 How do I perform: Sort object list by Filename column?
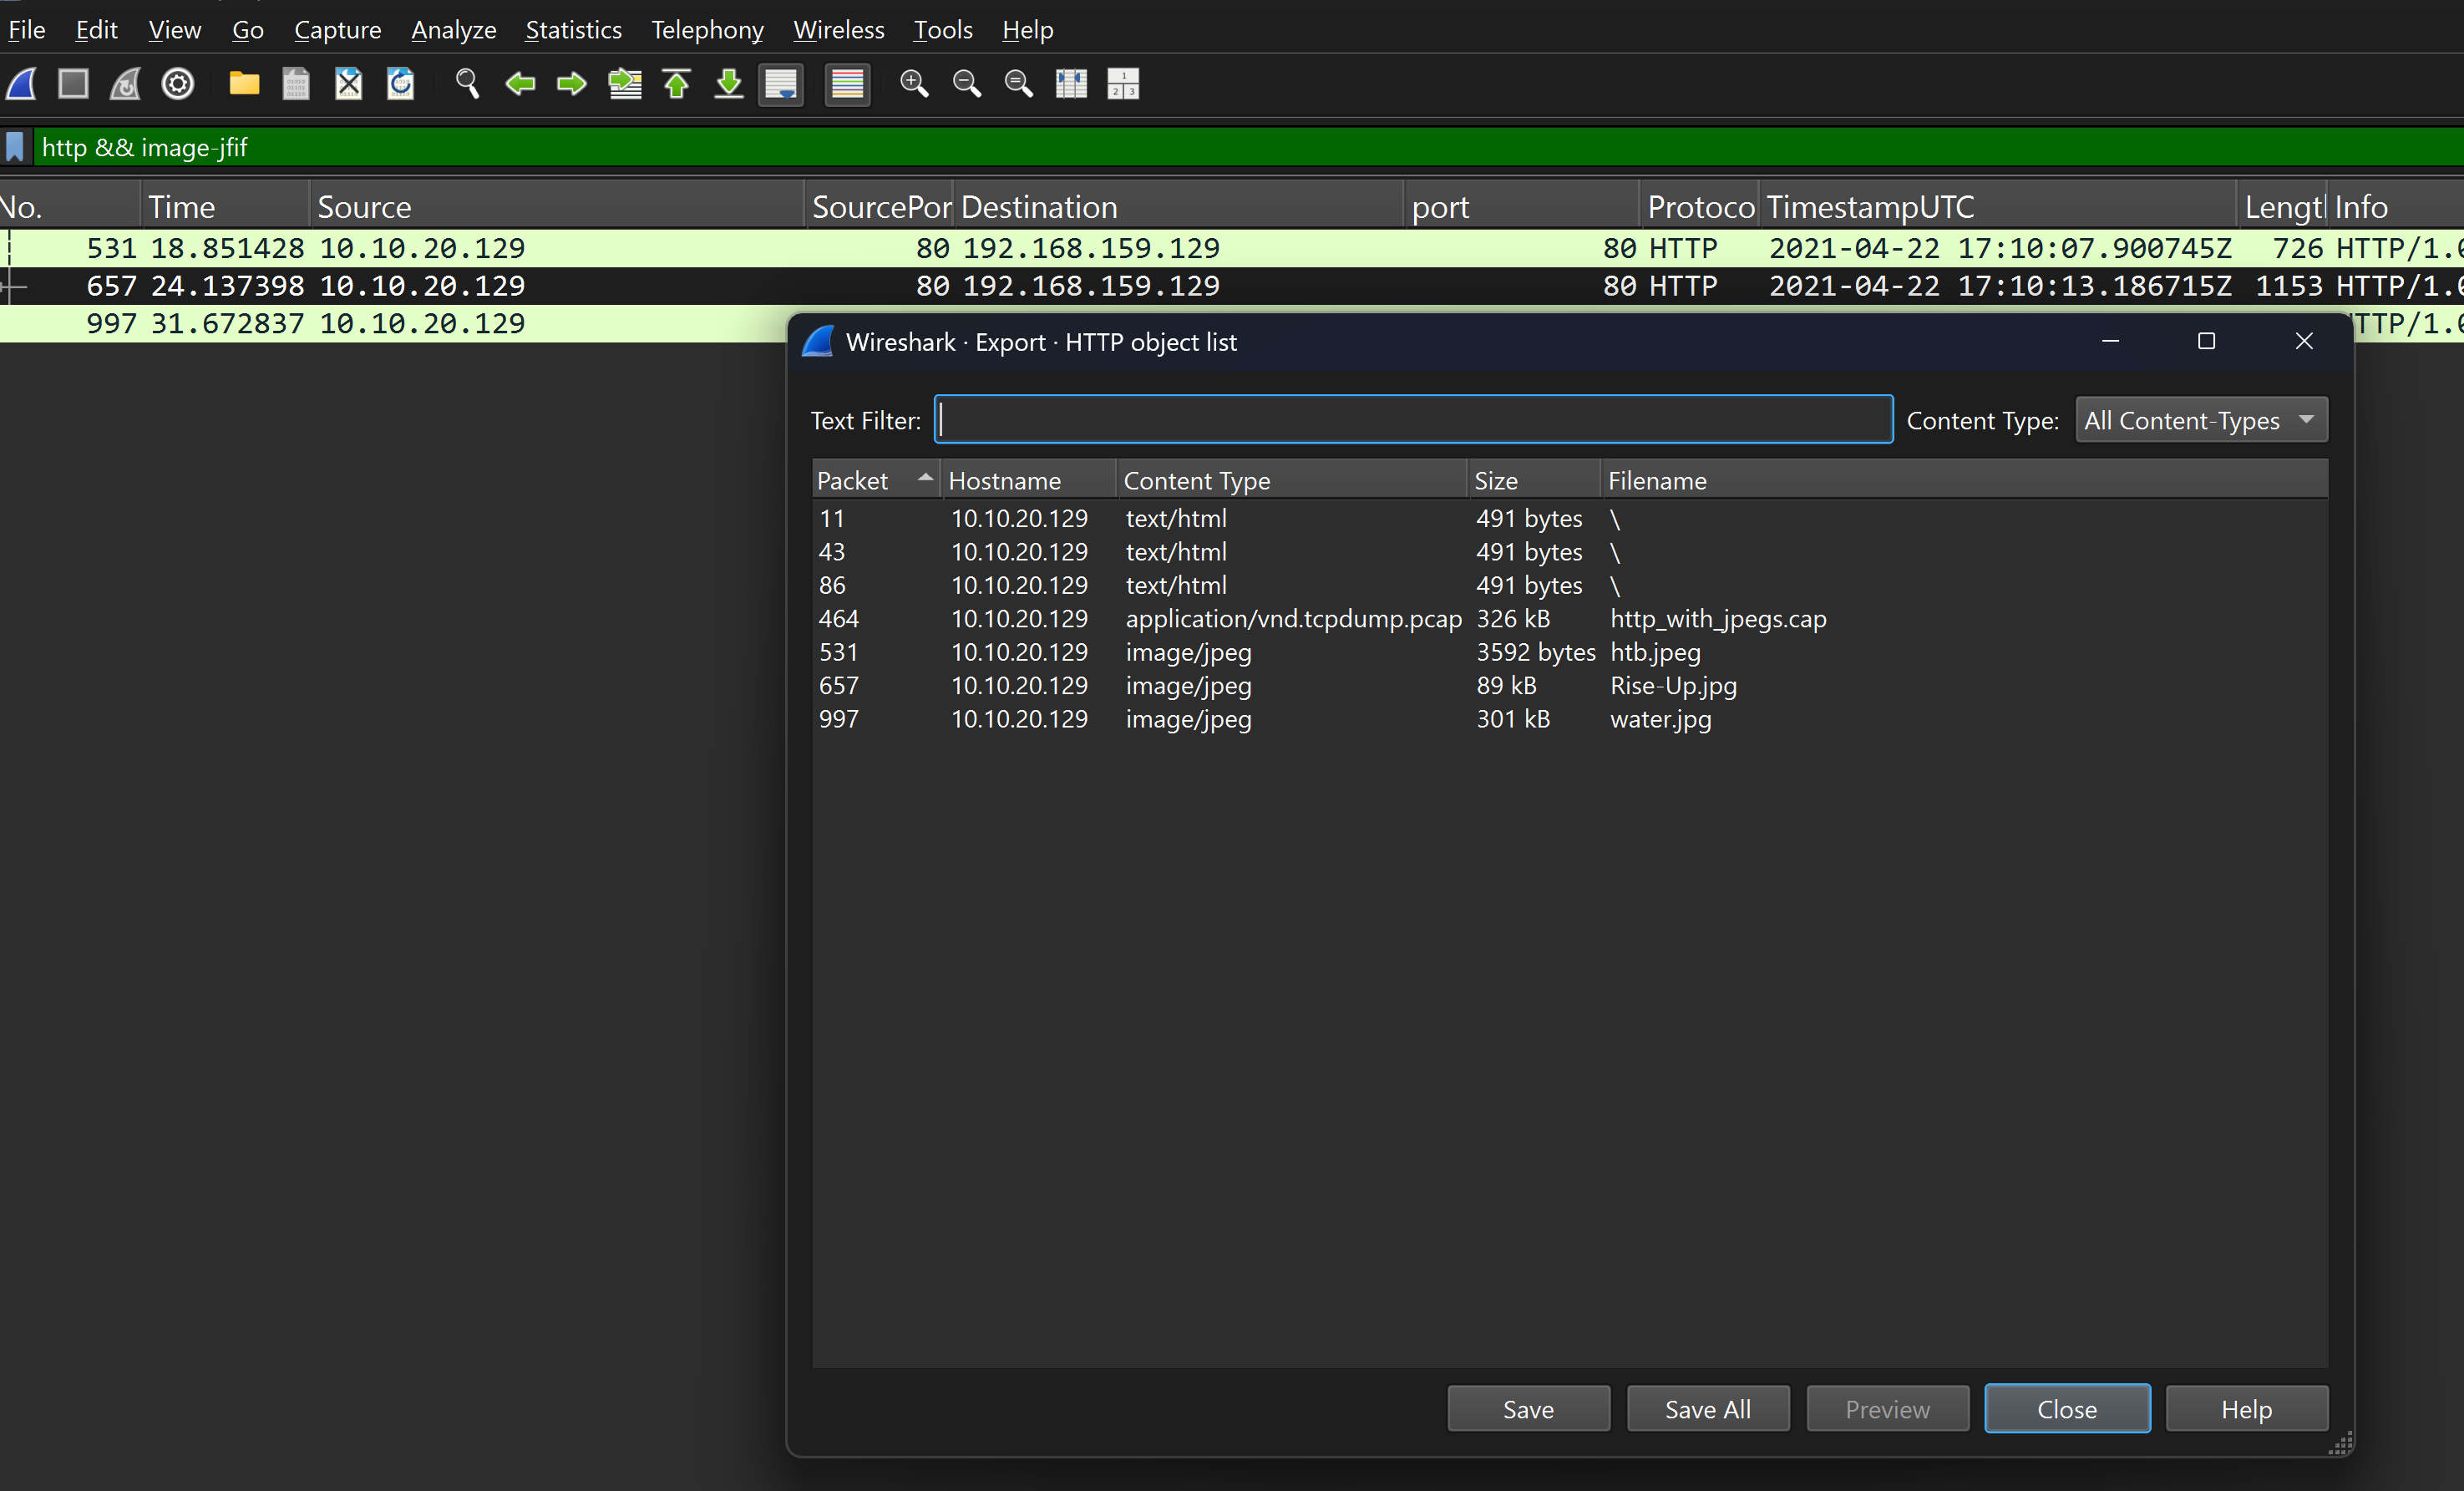point(1964,480)
